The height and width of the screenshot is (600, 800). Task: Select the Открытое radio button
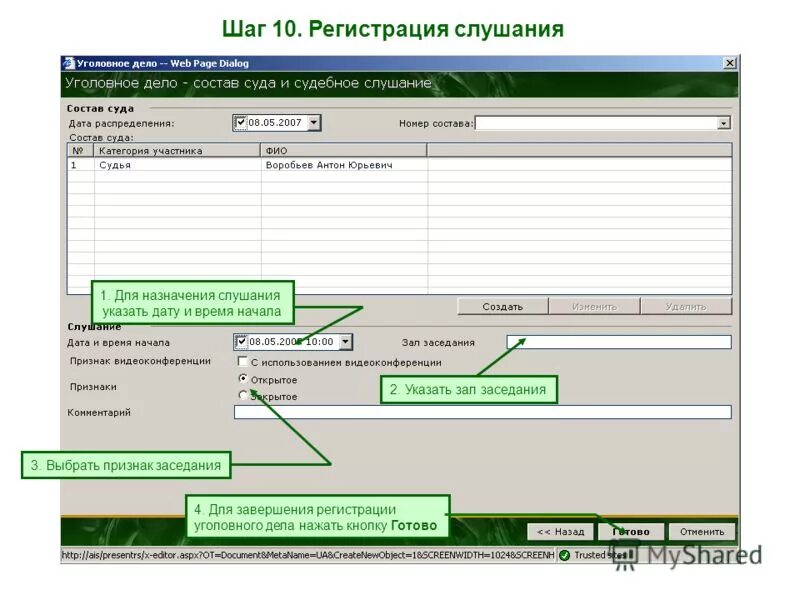[x=241, y=379]
